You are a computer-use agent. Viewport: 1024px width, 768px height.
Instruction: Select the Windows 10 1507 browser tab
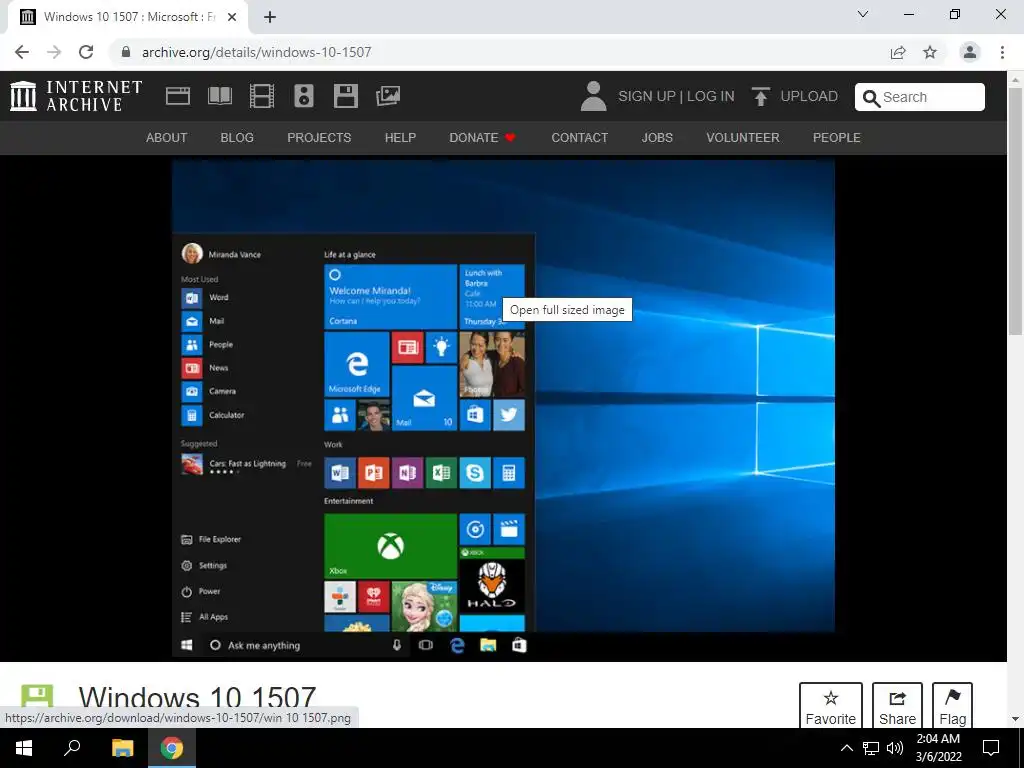click(128, 17)
